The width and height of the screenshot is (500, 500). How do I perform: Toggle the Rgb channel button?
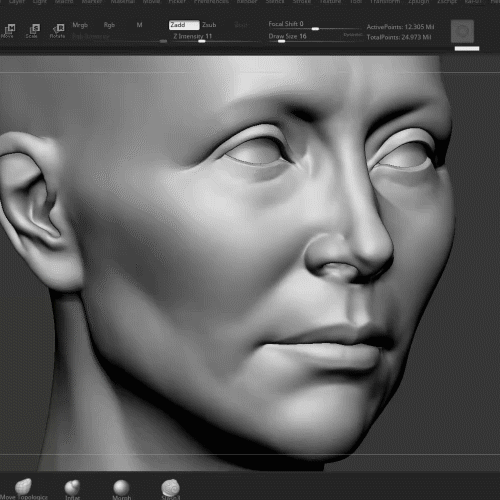[109, 25]
